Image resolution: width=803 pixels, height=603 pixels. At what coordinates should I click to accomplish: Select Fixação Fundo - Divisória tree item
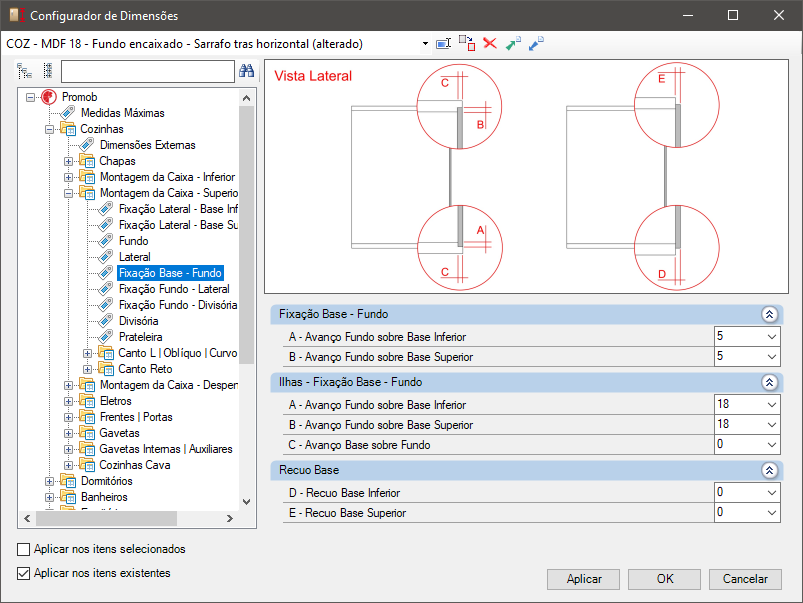178,305
